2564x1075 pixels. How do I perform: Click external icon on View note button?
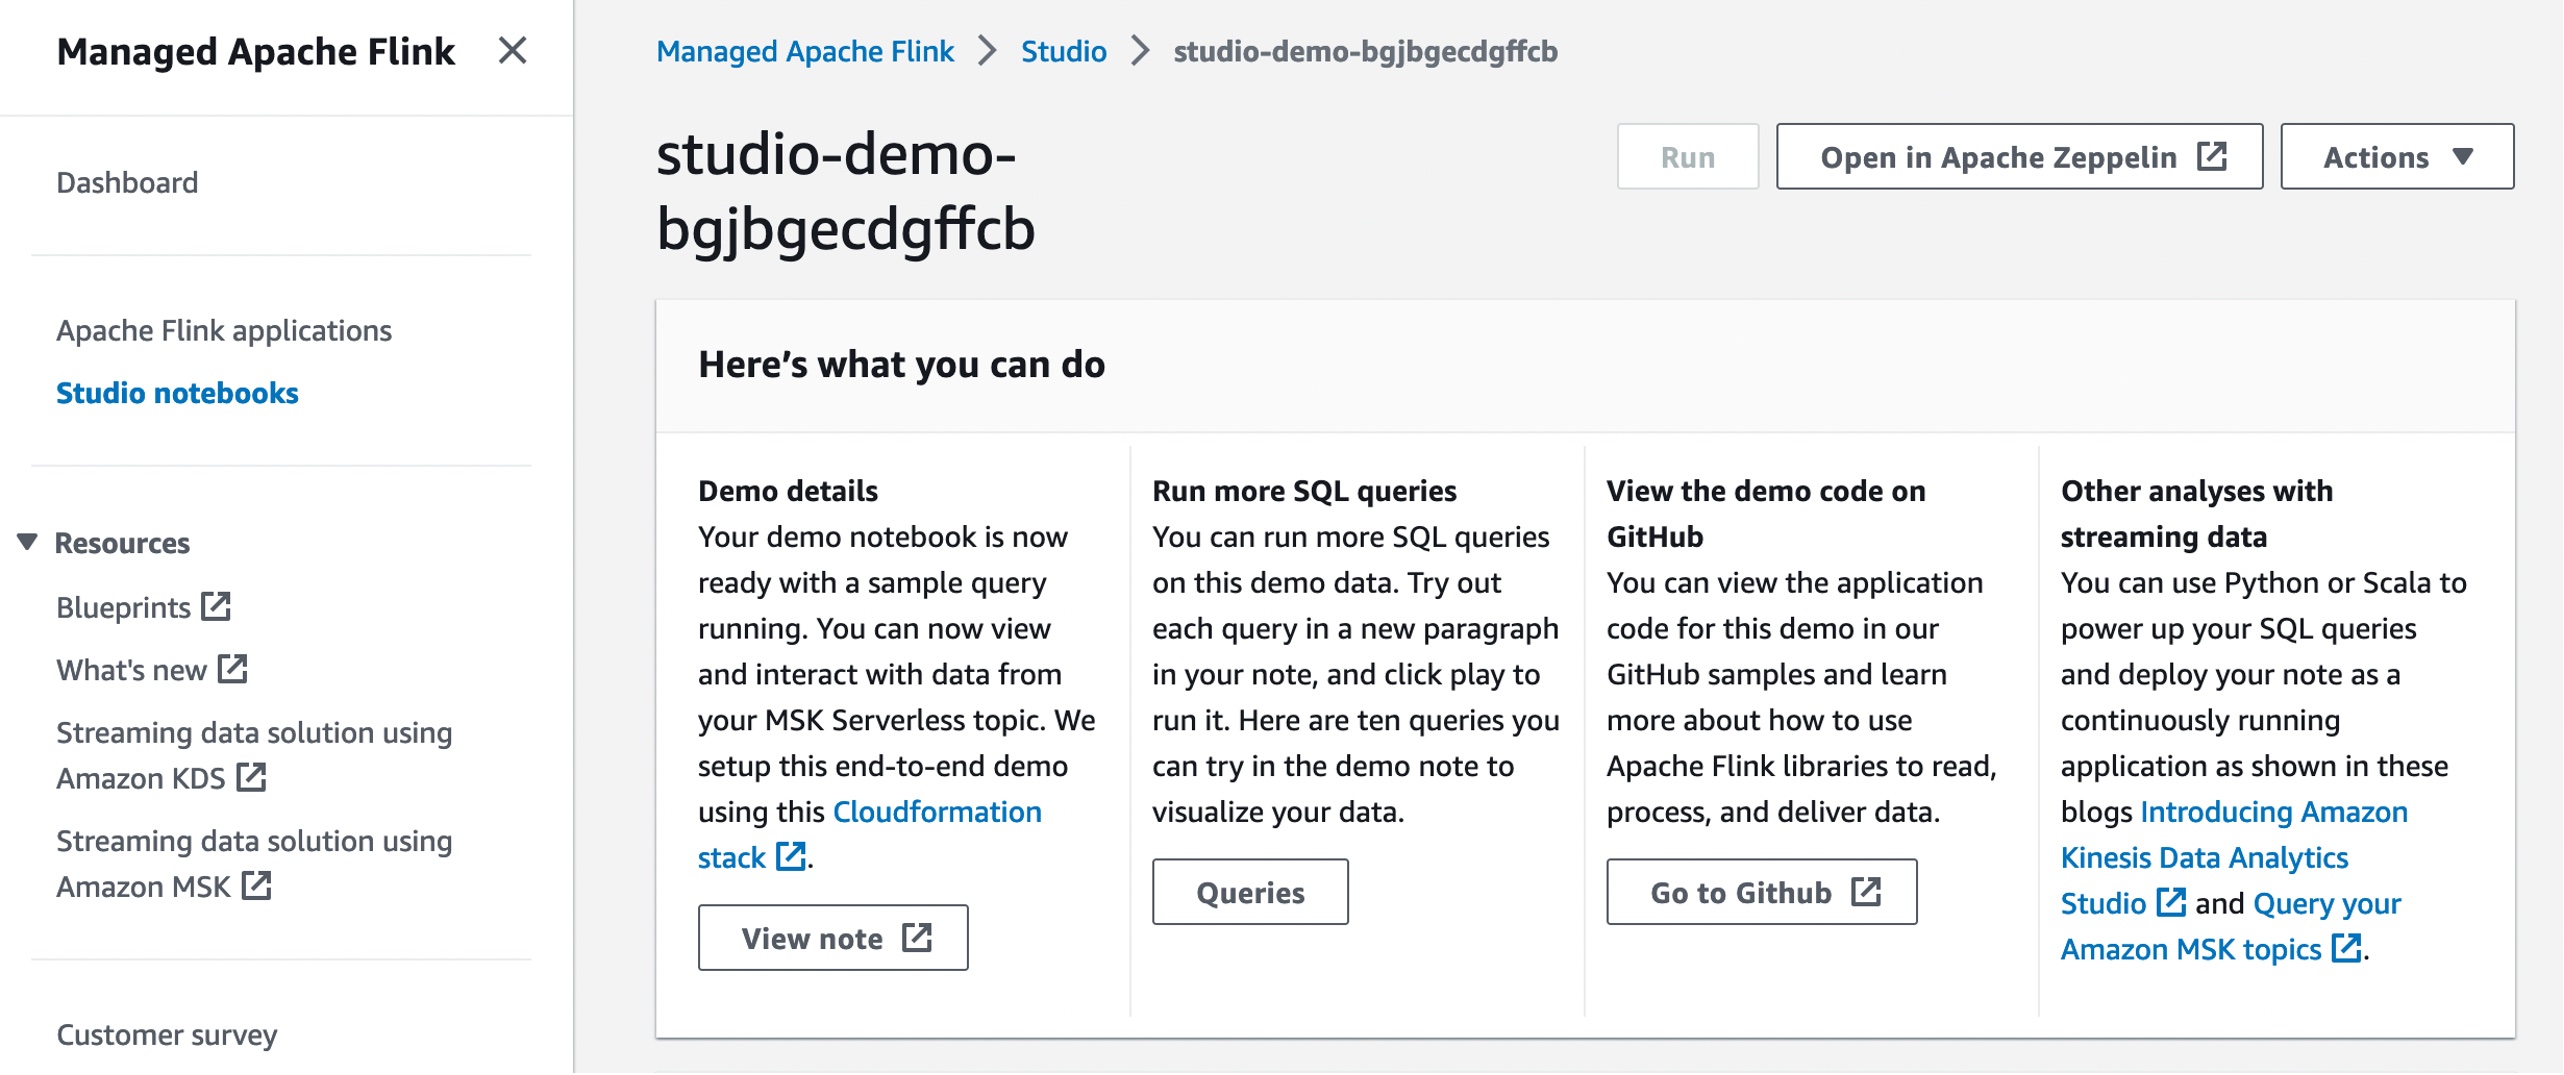pos(917,938)
